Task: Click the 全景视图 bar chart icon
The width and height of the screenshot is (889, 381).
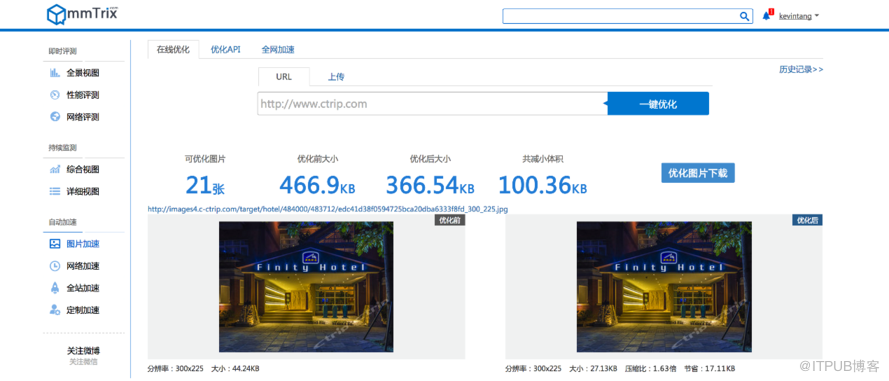Action: point(55,73)
